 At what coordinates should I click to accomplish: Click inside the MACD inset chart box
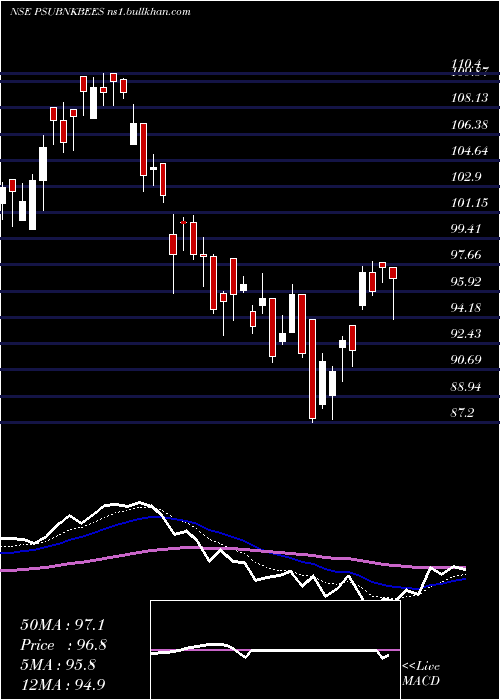click(275, 650)
